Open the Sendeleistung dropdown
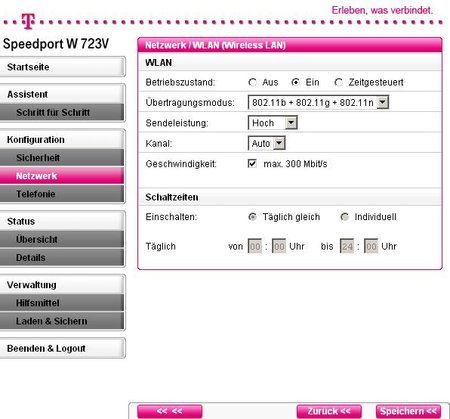Screen dimensions: 450x419 point(273,123)
